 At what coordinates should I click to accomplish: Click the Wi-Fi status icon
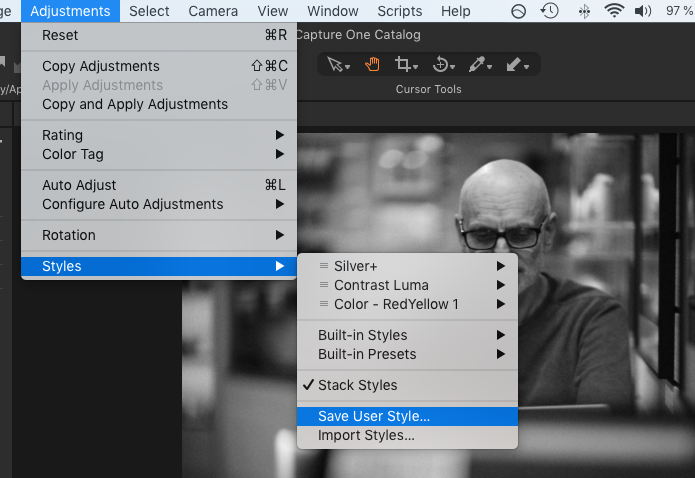coord(614,11)
